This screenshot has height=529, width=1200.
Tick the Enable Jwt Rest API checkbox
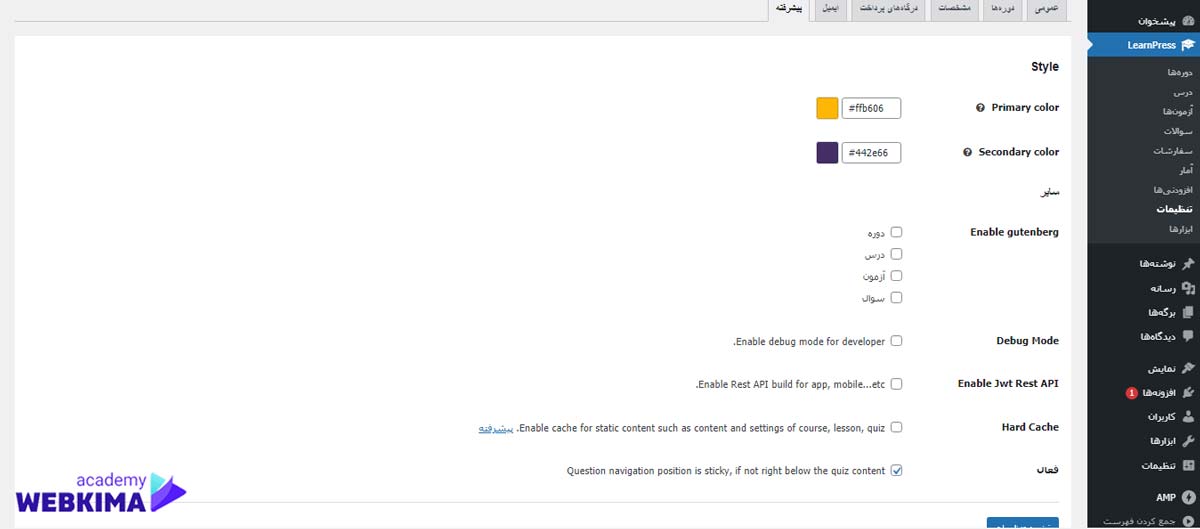896,384
